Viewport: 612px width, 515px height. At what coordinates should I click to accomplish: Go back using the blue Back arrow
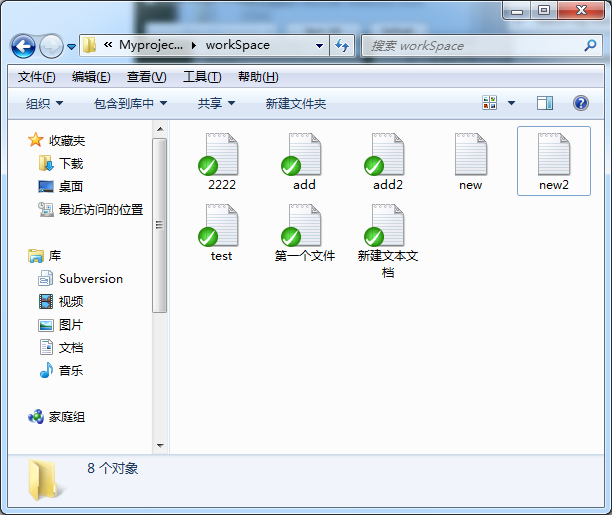click(x=23, y=46)
